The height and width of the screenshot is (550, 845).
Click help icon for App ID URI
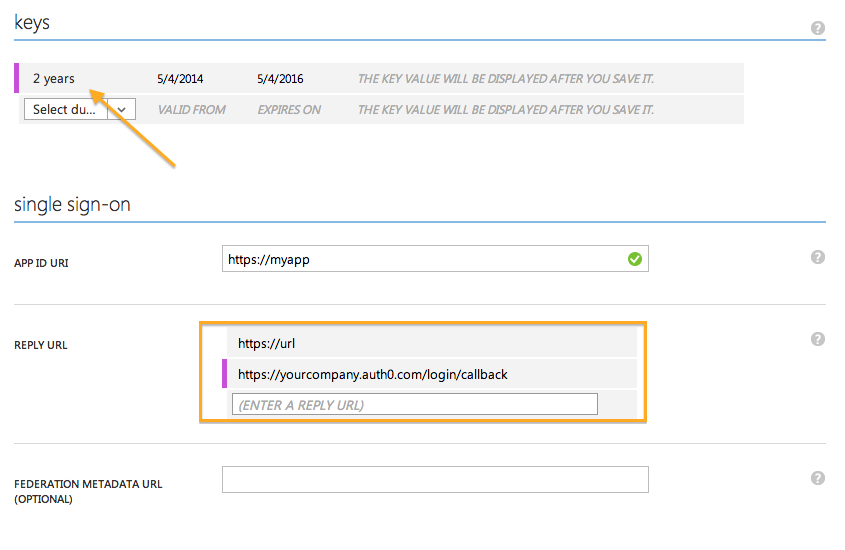[817, 257]
